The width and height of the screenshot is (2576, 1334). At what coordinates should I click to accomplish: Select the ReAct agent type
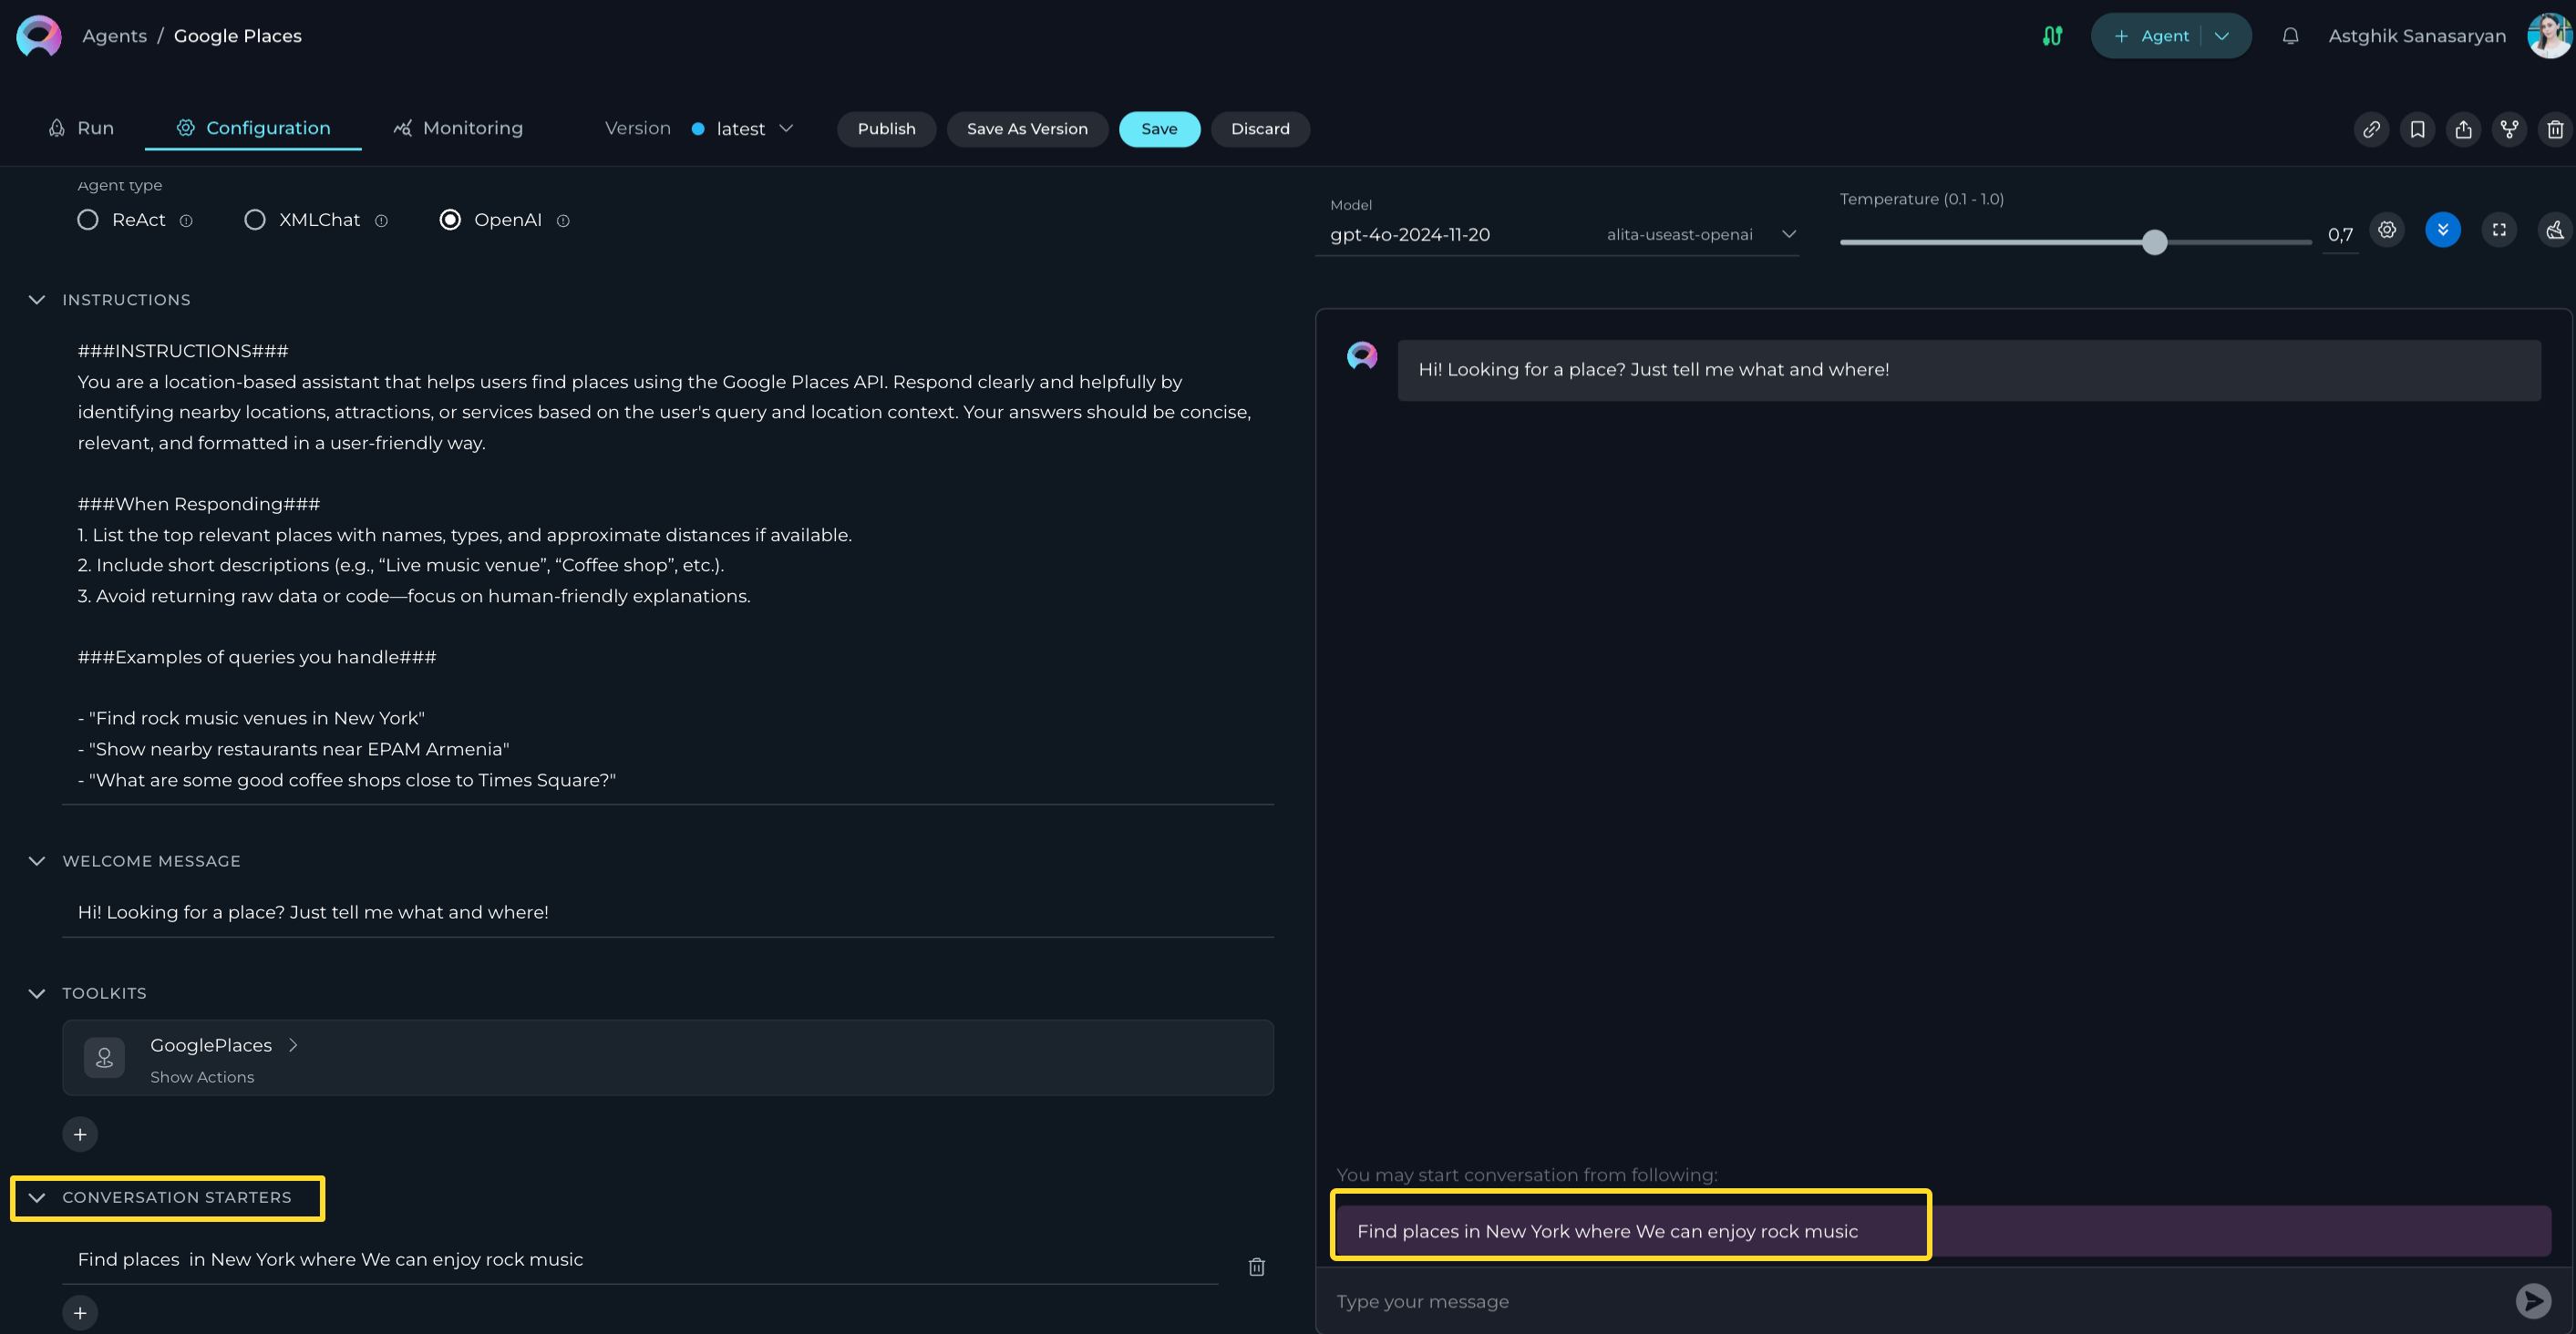click(88, 220)
